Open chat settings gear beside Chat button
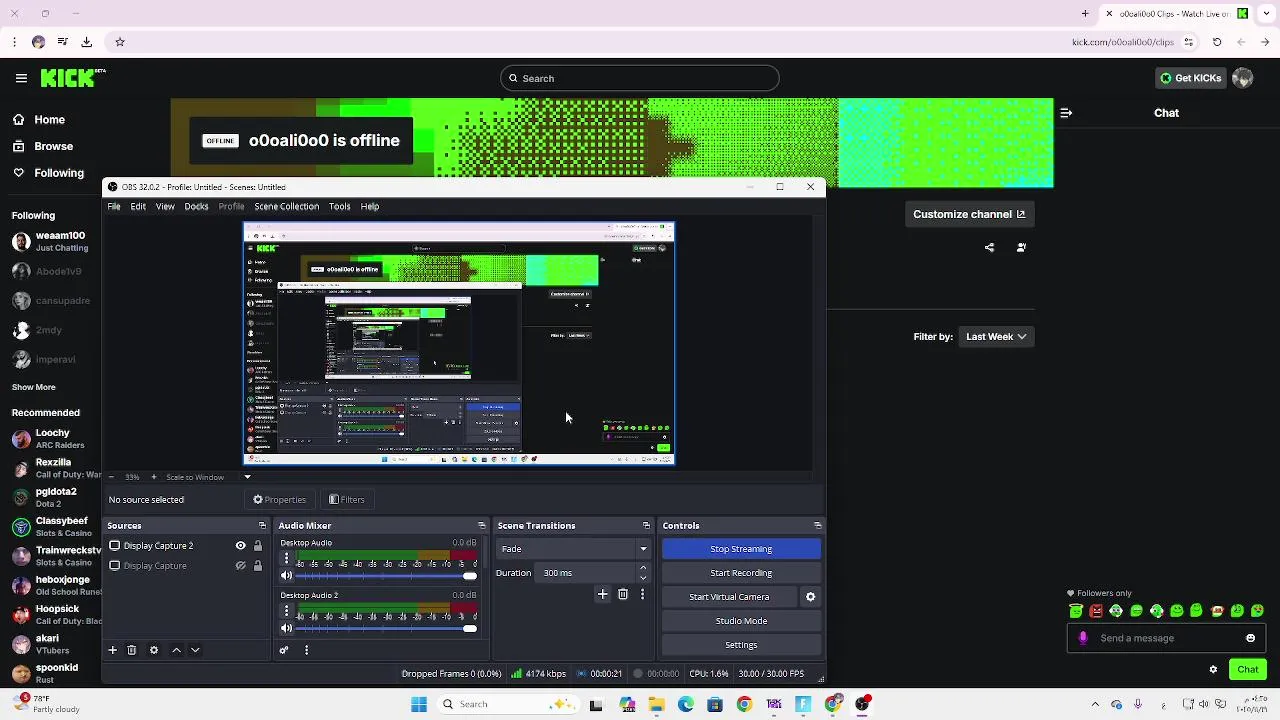 tap(1213, 670)
